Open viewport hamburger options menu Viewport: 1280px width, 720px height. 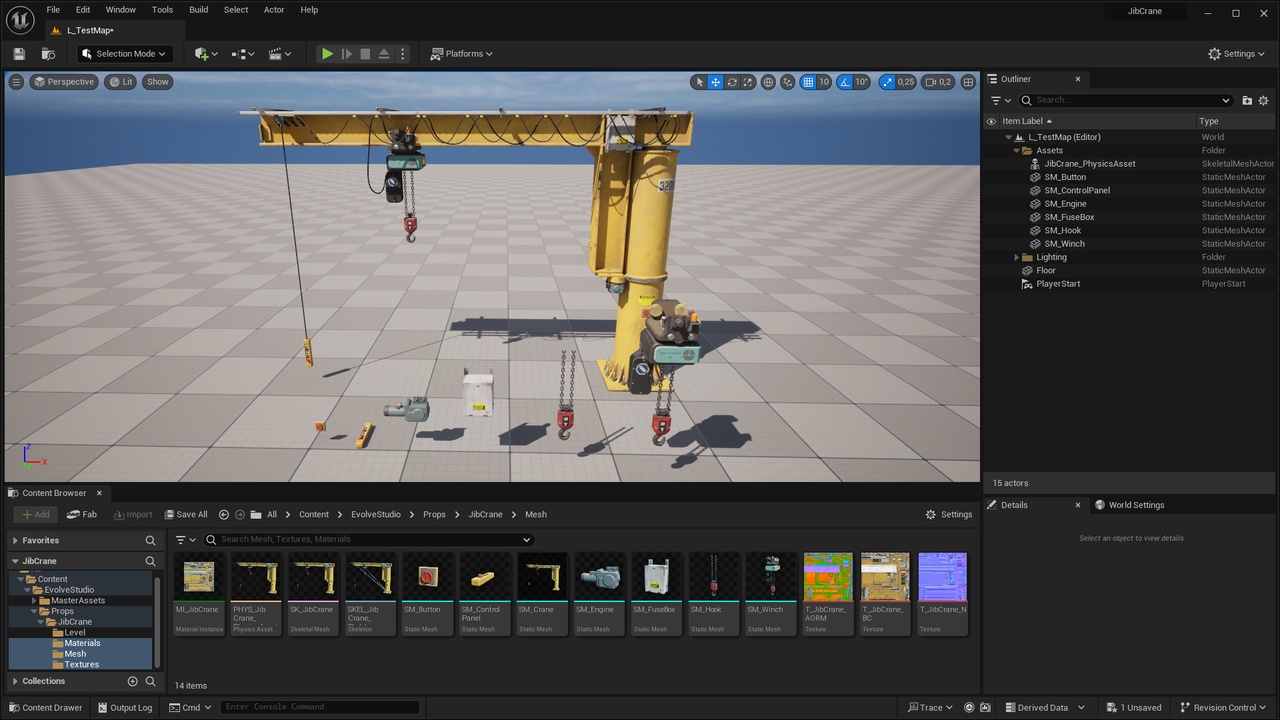click(x=16, y=82)
